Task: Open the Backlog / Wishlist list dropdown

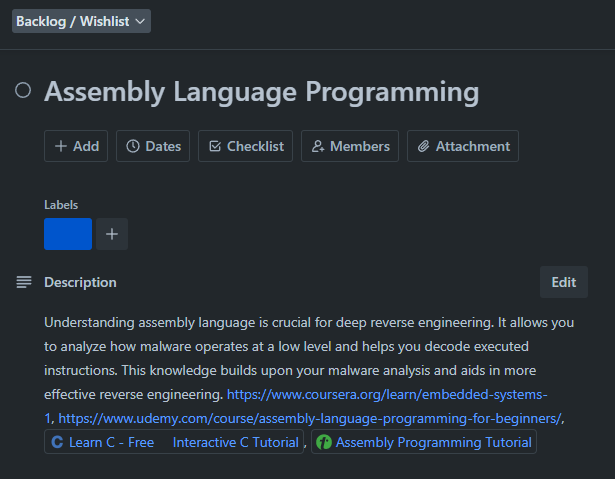Action: (x=80, y=21)
